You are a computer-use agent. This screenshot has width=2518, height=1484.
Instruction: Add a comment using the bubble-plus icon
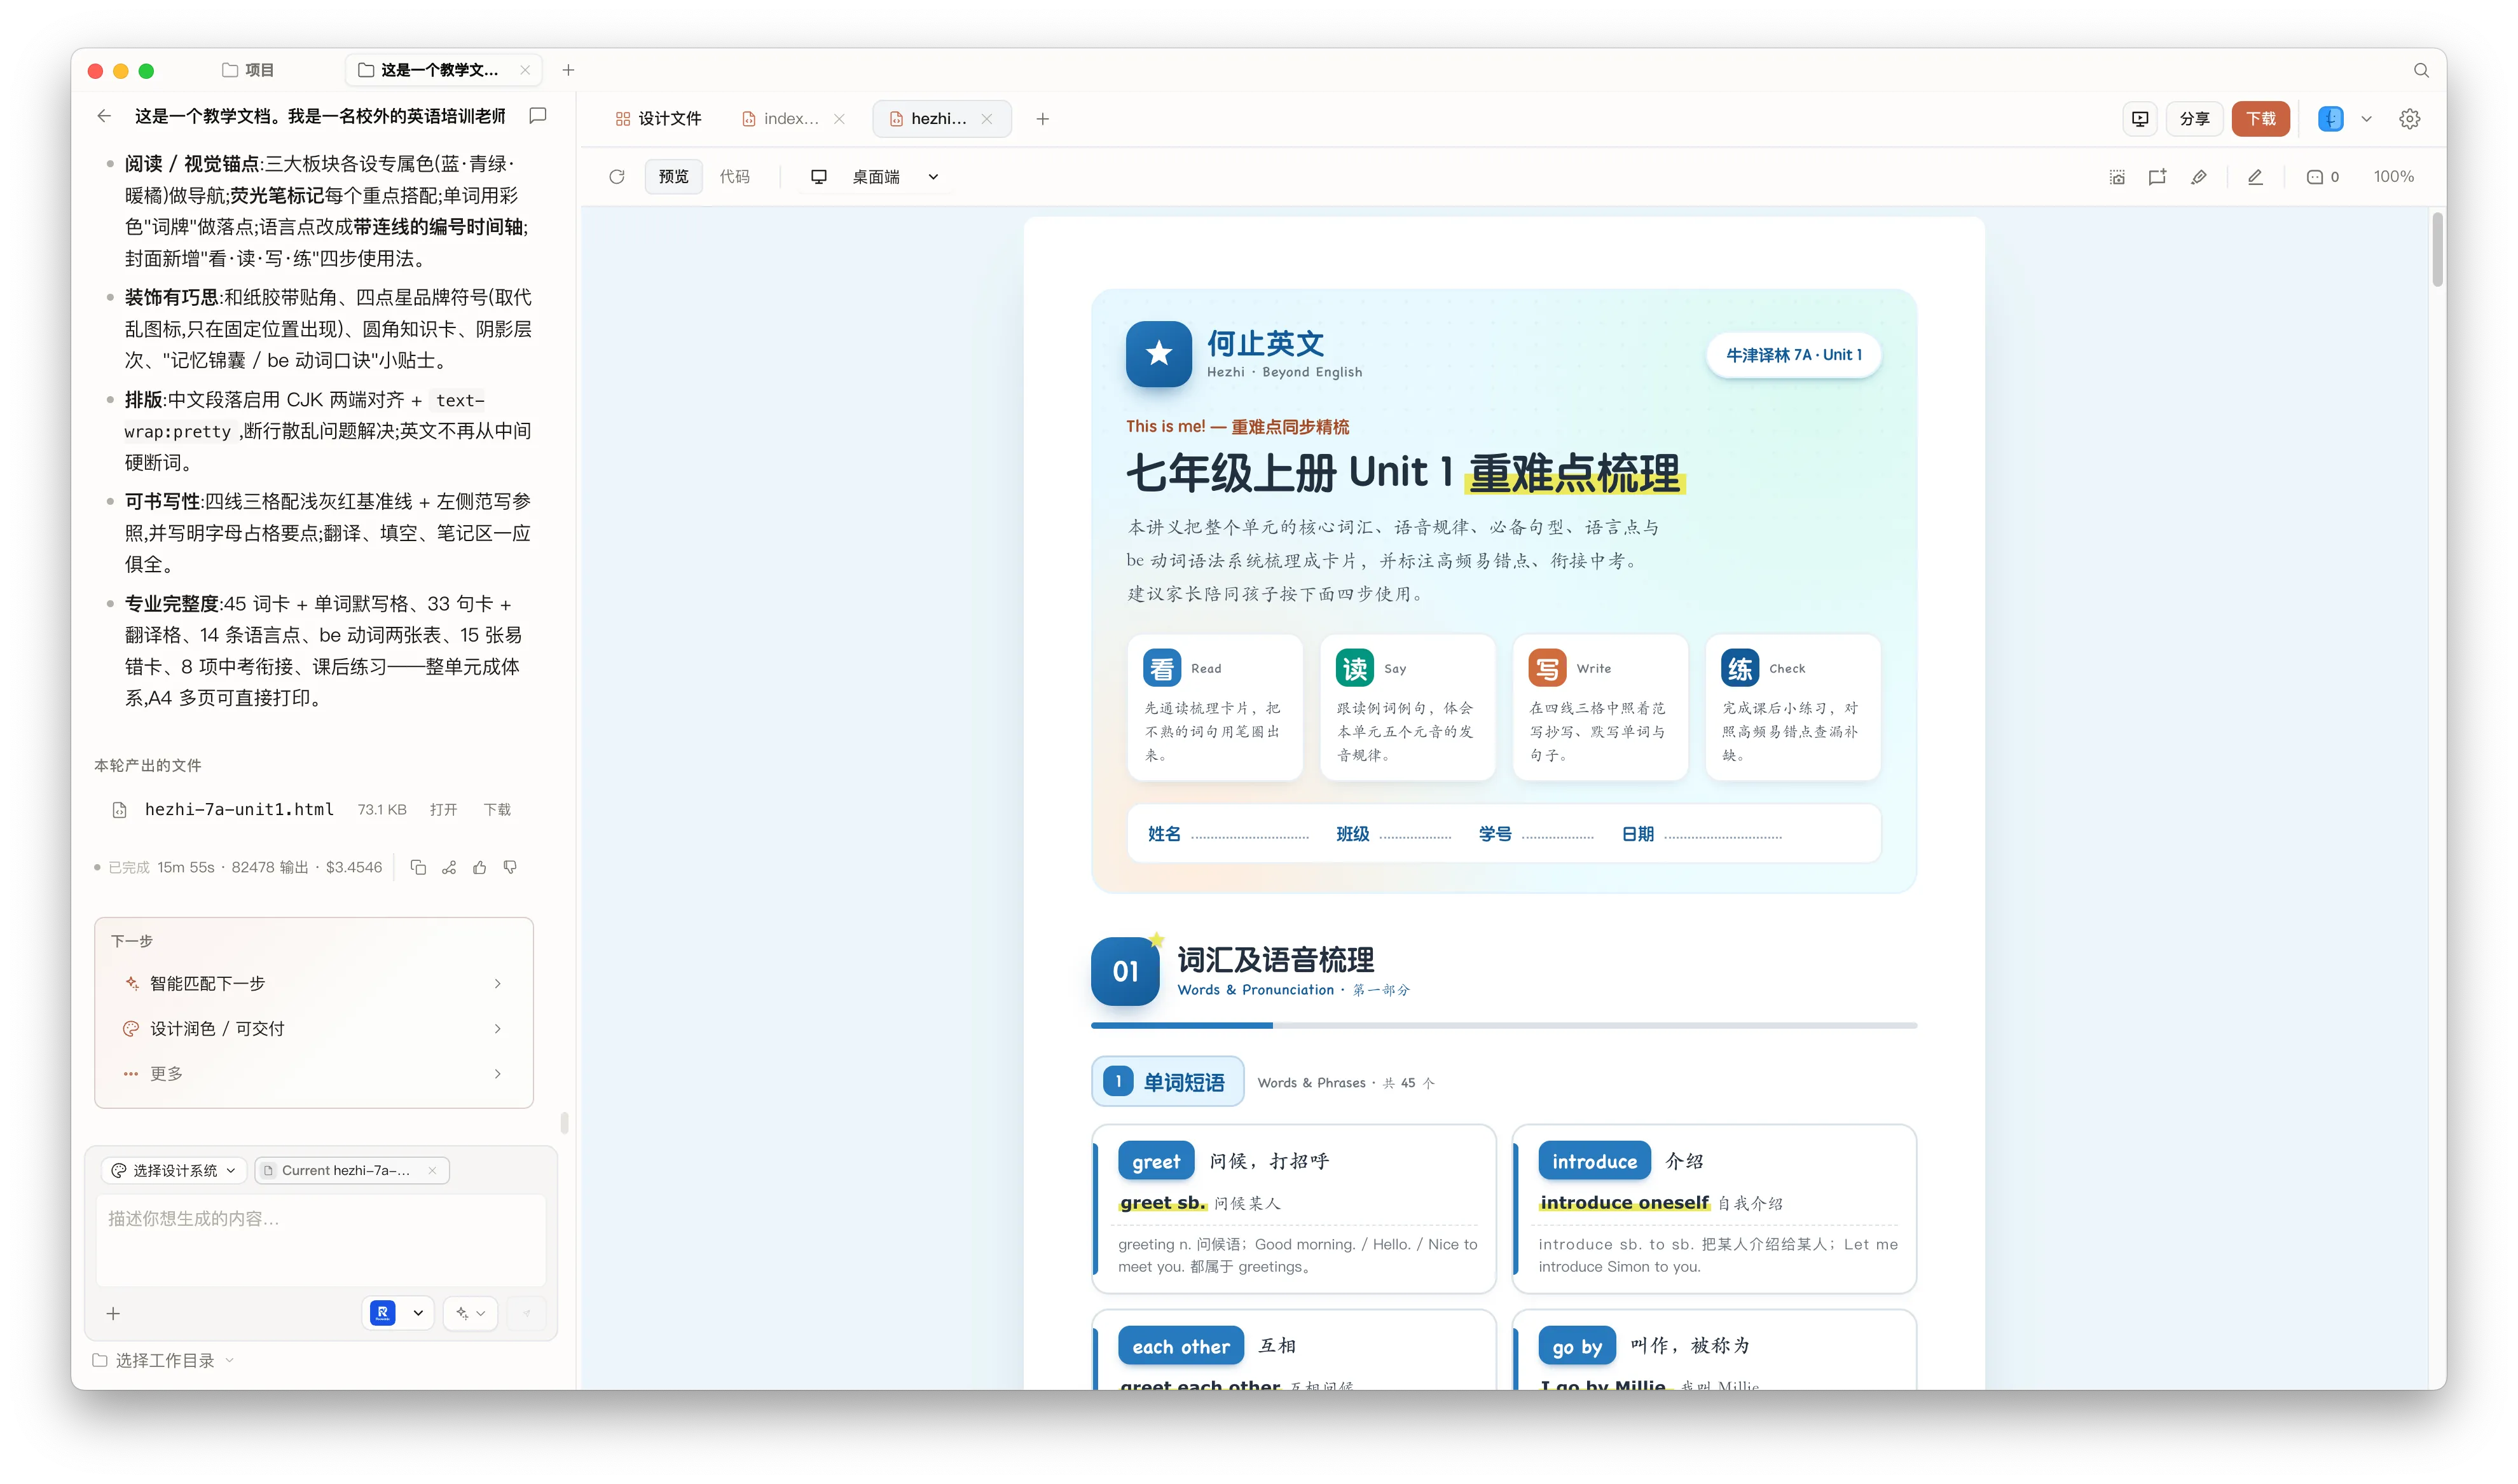coord(2157,177)
